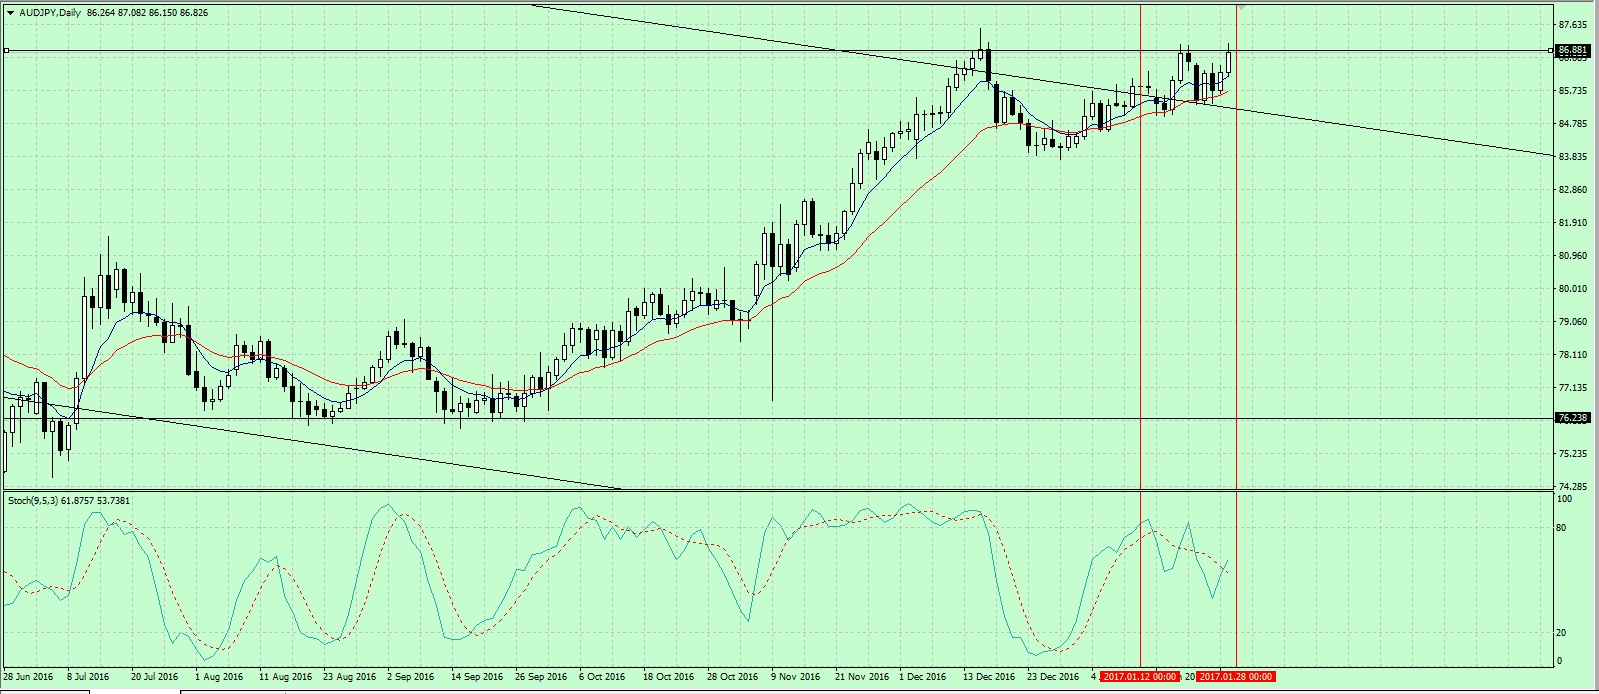Screen dimensions: 1599x694
Task: Click the 100 level on the Stochastic scale
Action: (x=1565, y=499)
